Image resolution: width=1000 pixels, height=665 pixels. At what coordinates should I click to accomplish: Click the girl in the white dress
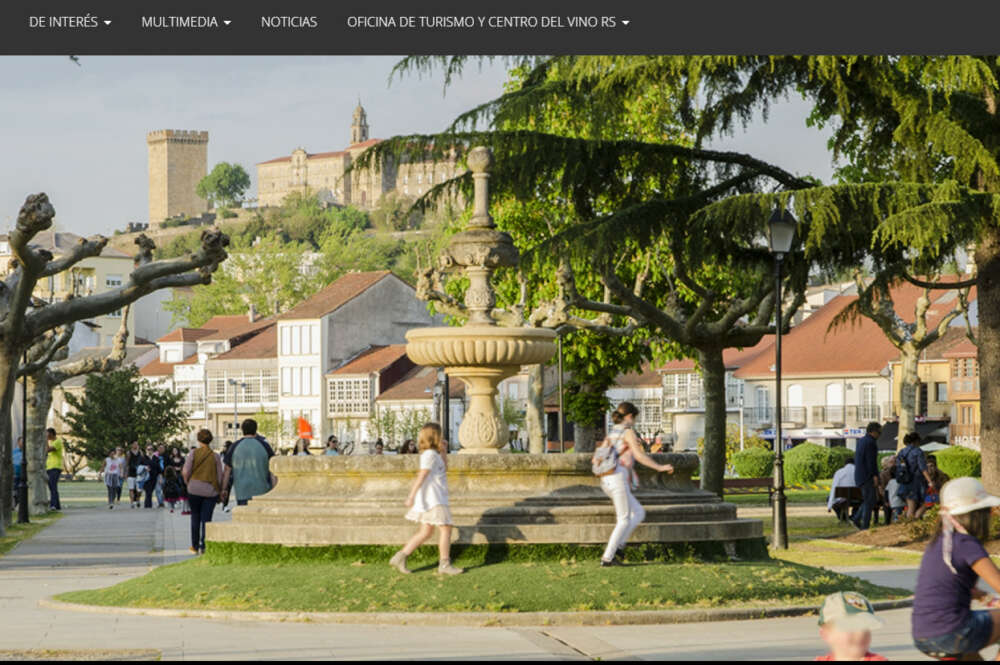[x=431, y=497]
